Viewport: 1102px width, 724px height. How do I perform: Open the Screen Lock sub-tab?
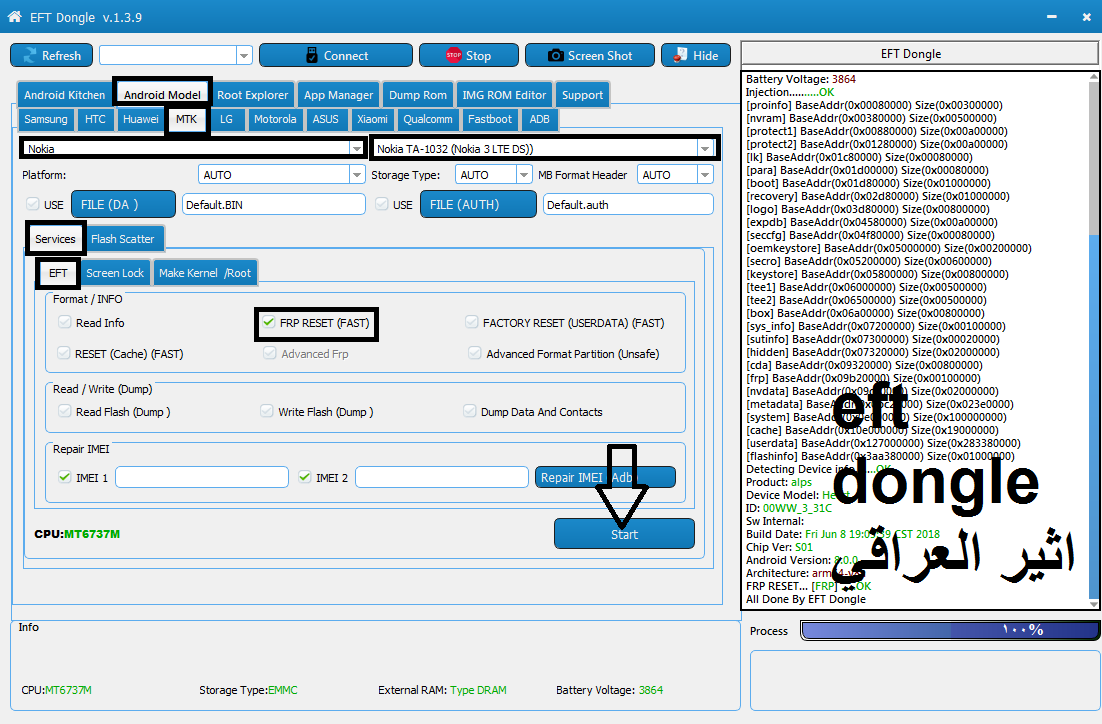pos(115,273)
